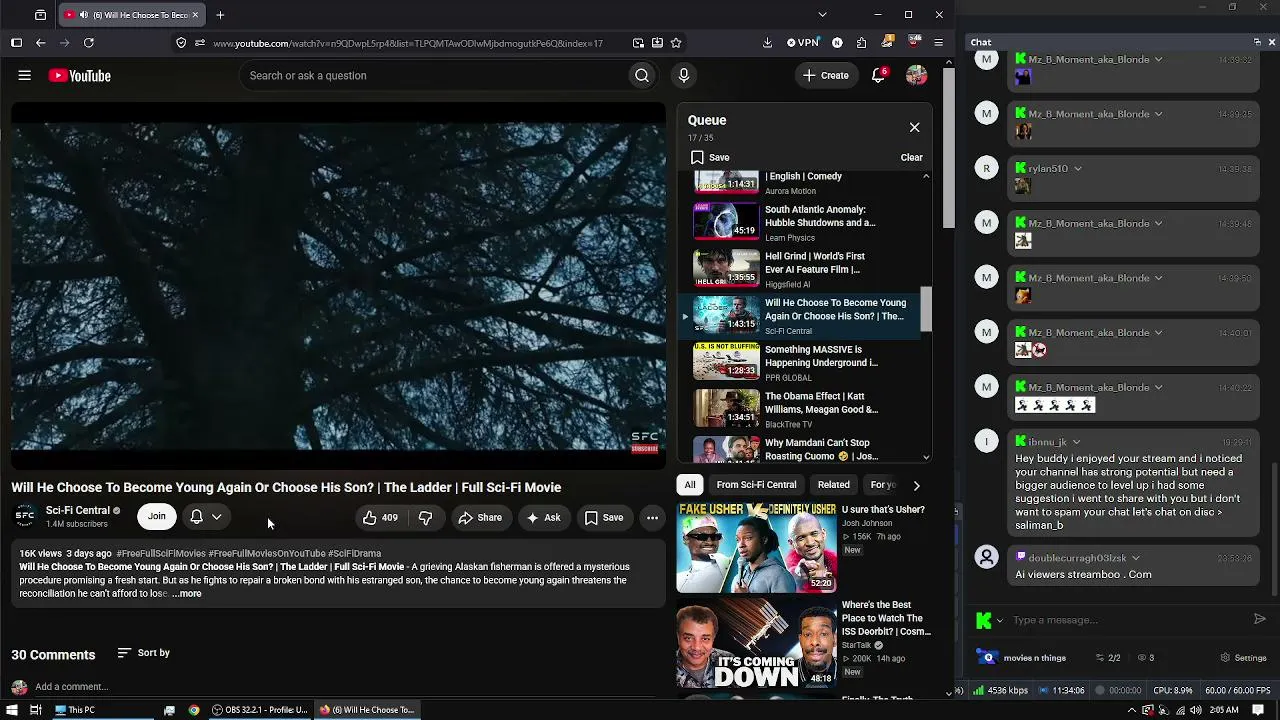Open the Sort by comments dropdown

point(144,653)
